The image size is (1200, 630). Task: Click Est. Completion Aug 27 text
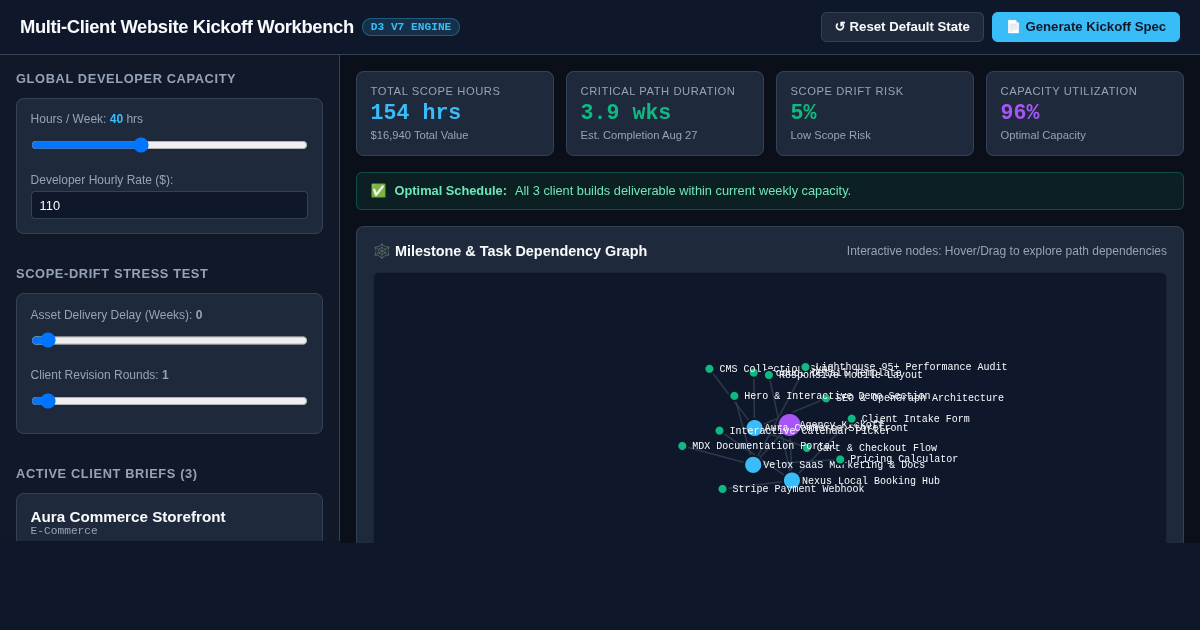tap(639, 135)
